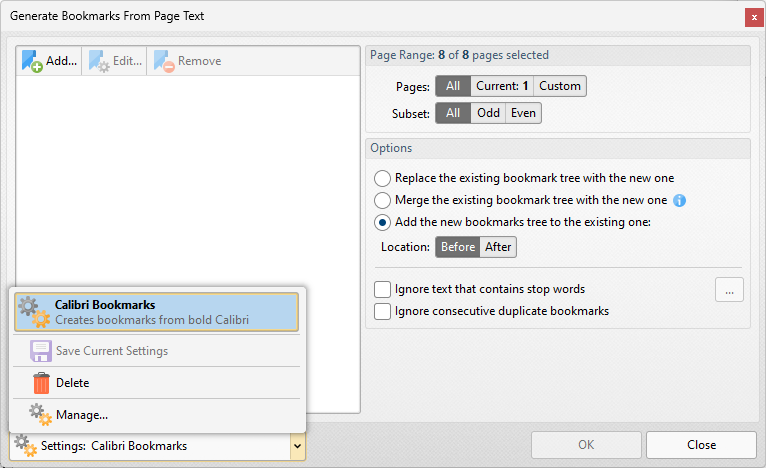The width and height of the screenshot is (766, 468).
Task: Click the info icon beside Merge option
Action: [679, 200]
